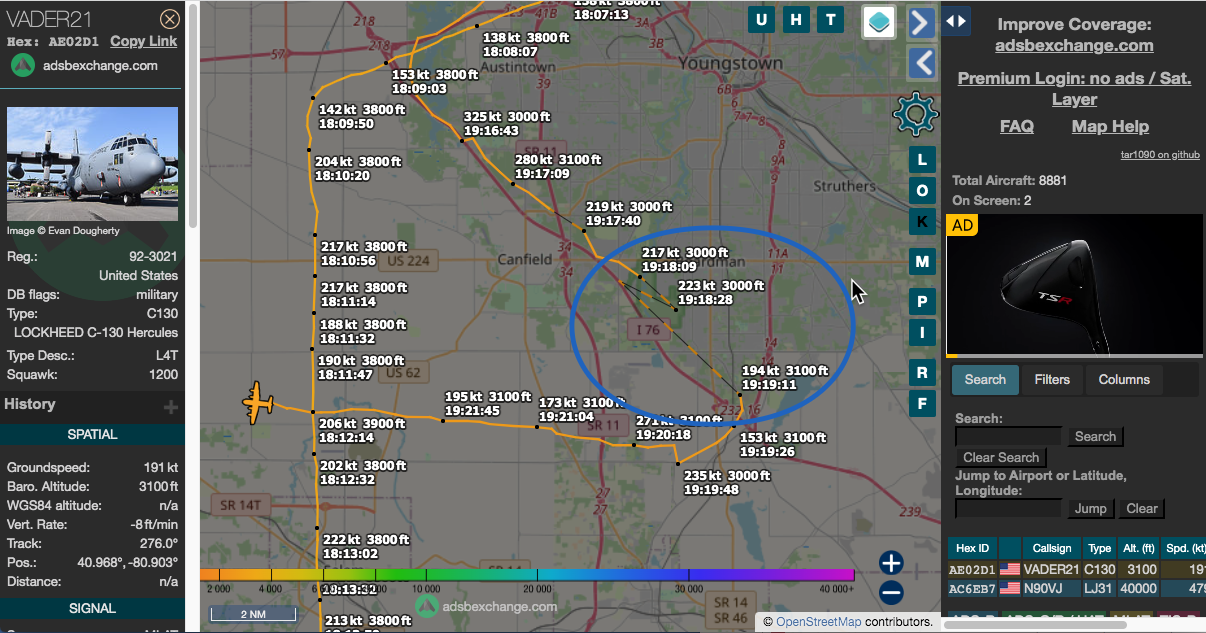Open map settings gear icon

[915, 114]
